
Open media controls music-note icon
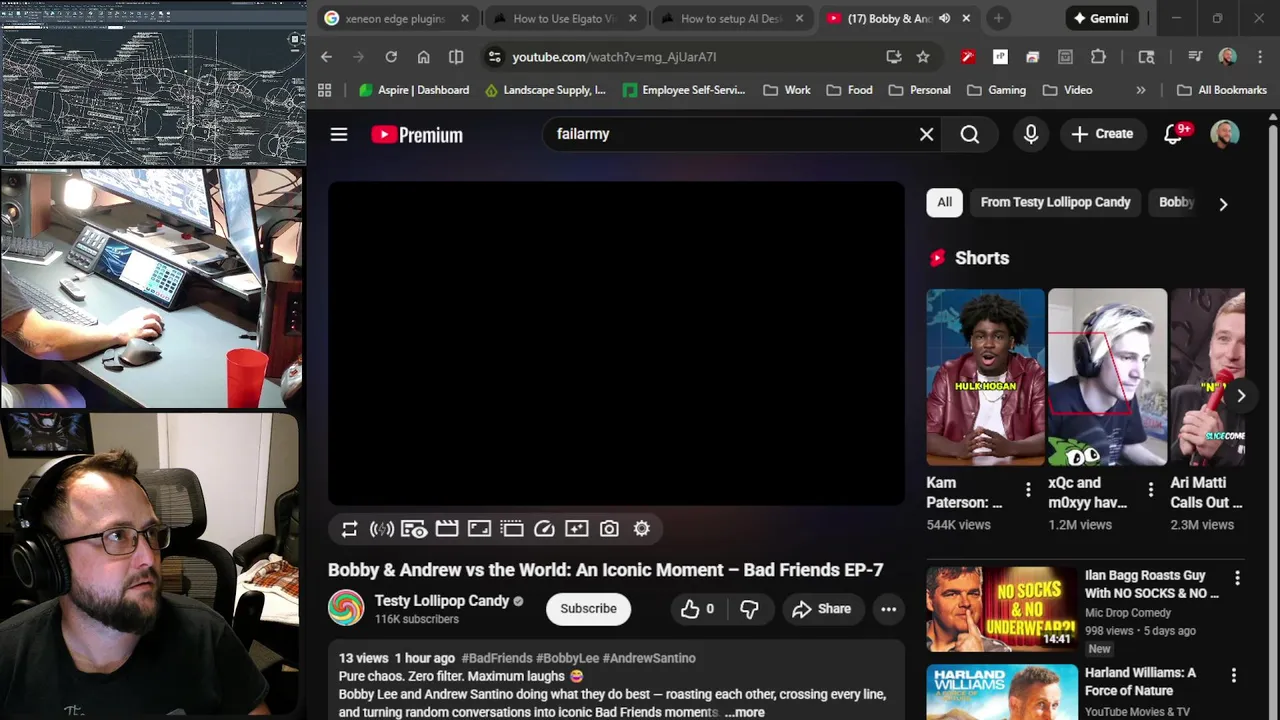(x=1195, y=57)
